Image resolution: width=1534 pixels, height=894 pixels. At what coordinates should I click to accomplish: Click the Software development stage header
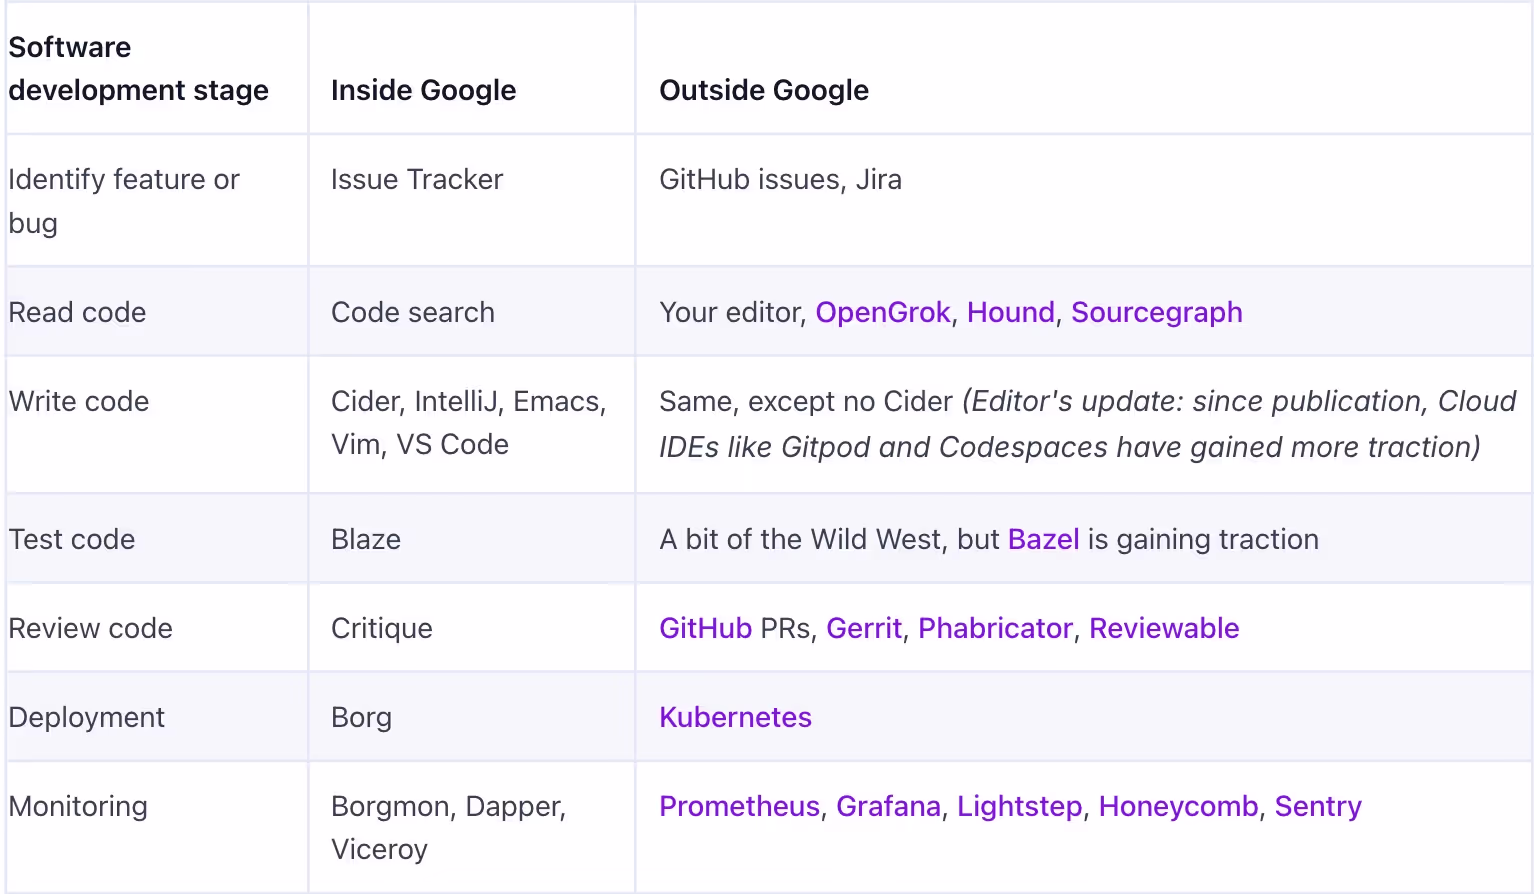point(138,69)
